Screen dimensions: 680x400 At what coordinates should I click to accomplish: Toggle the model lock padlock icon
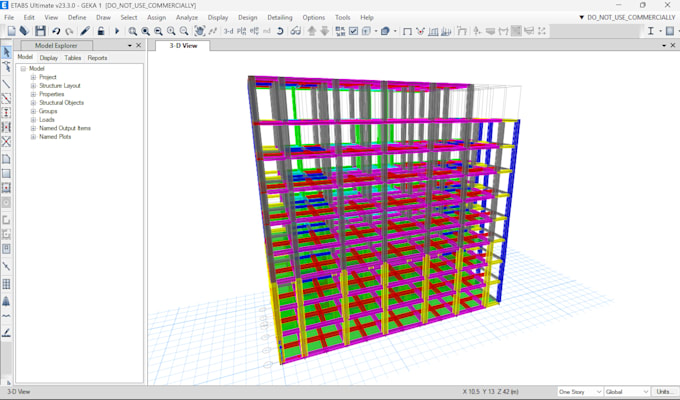click(101, 31)
